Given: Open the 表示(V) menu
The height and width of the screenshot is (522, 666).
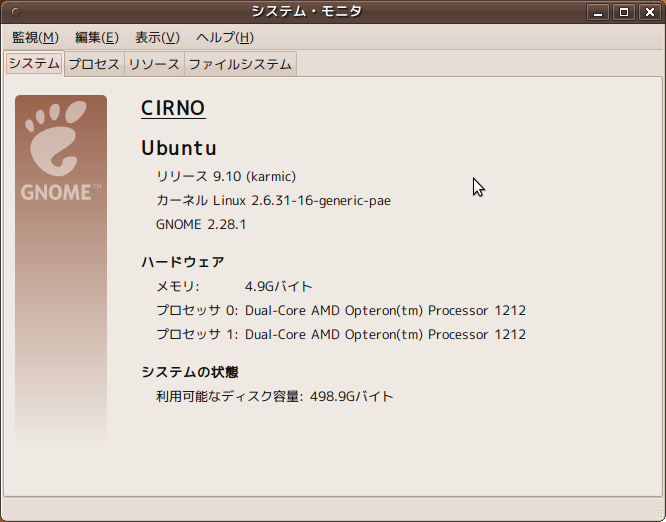Looking at the screenshot, I should (x=157, y=37).
